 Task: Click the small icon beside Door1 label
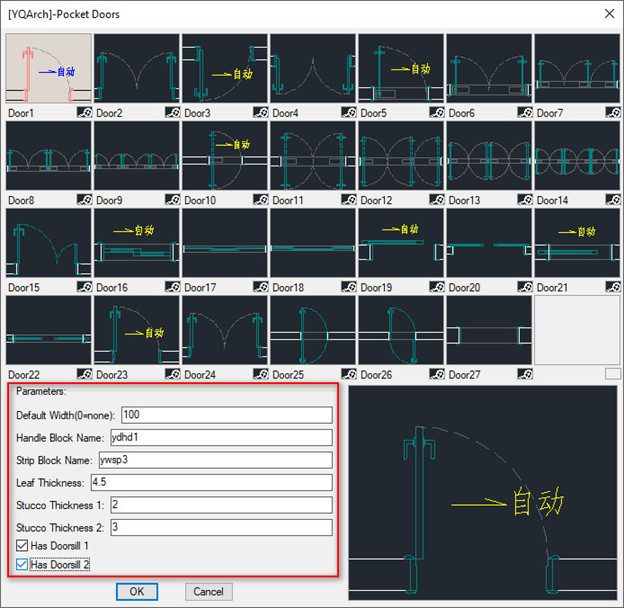click(84, 114)
